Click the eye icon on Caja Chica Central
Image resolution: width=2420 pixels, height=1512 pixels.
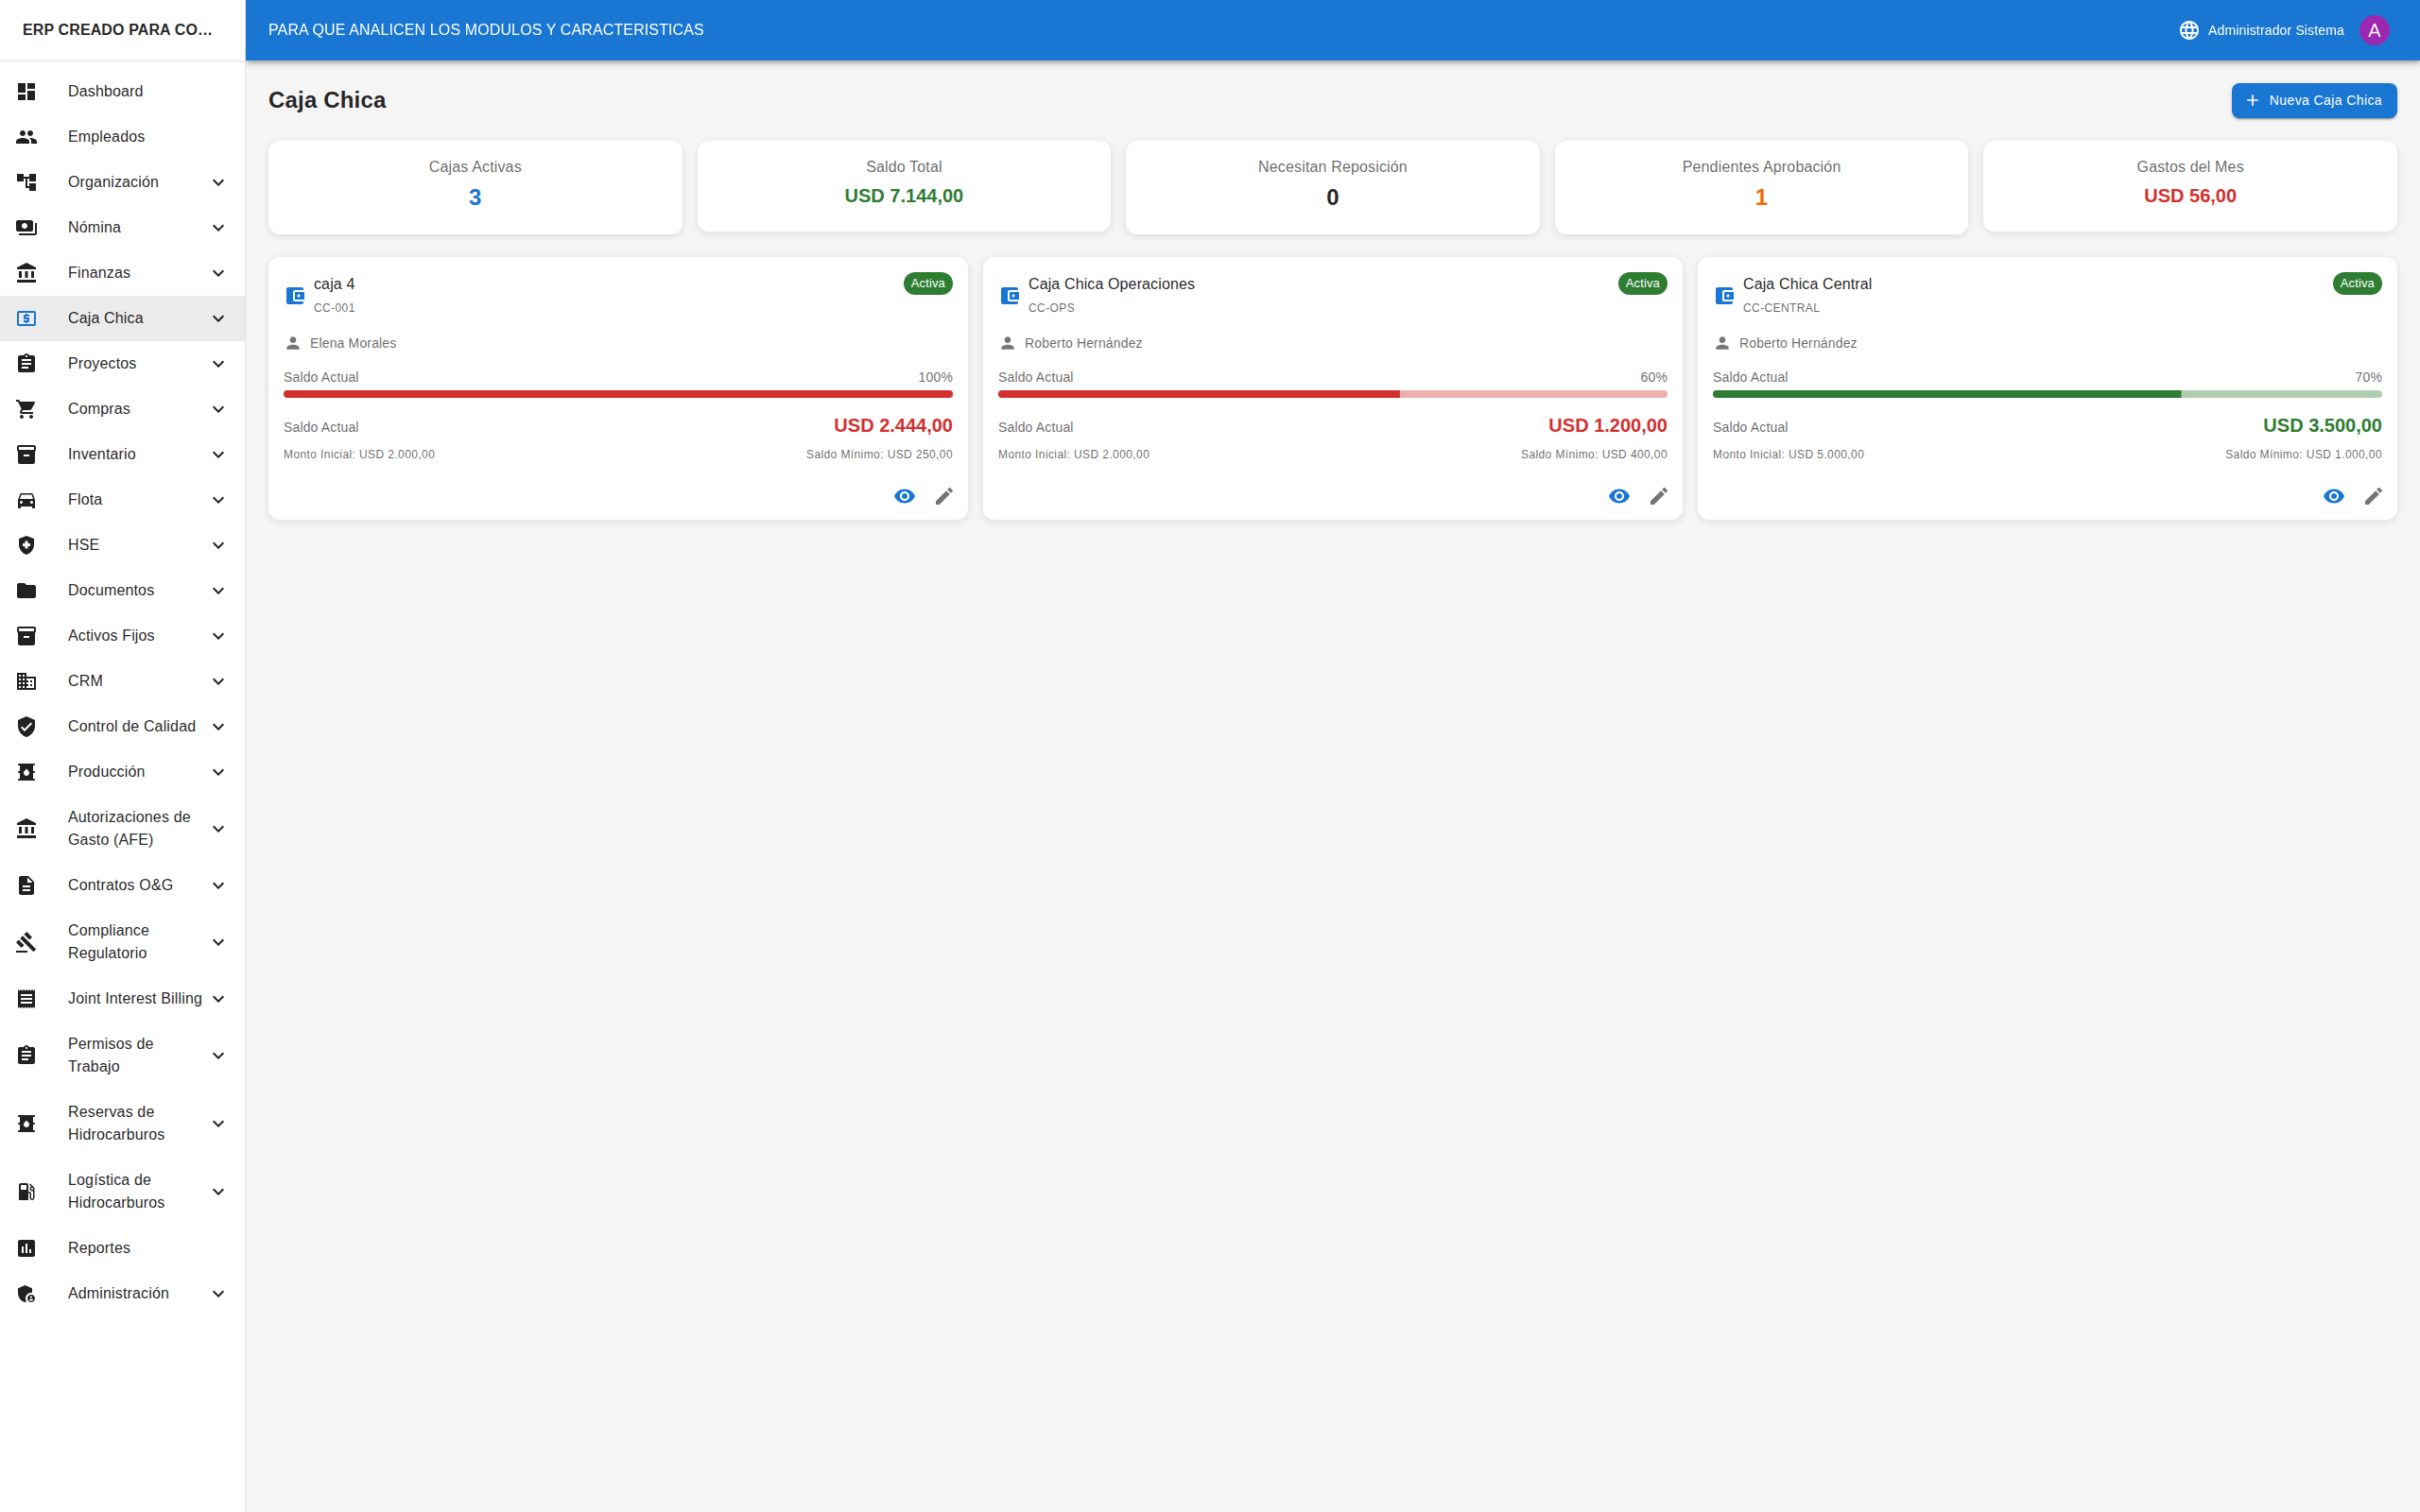coord(2333,496)
